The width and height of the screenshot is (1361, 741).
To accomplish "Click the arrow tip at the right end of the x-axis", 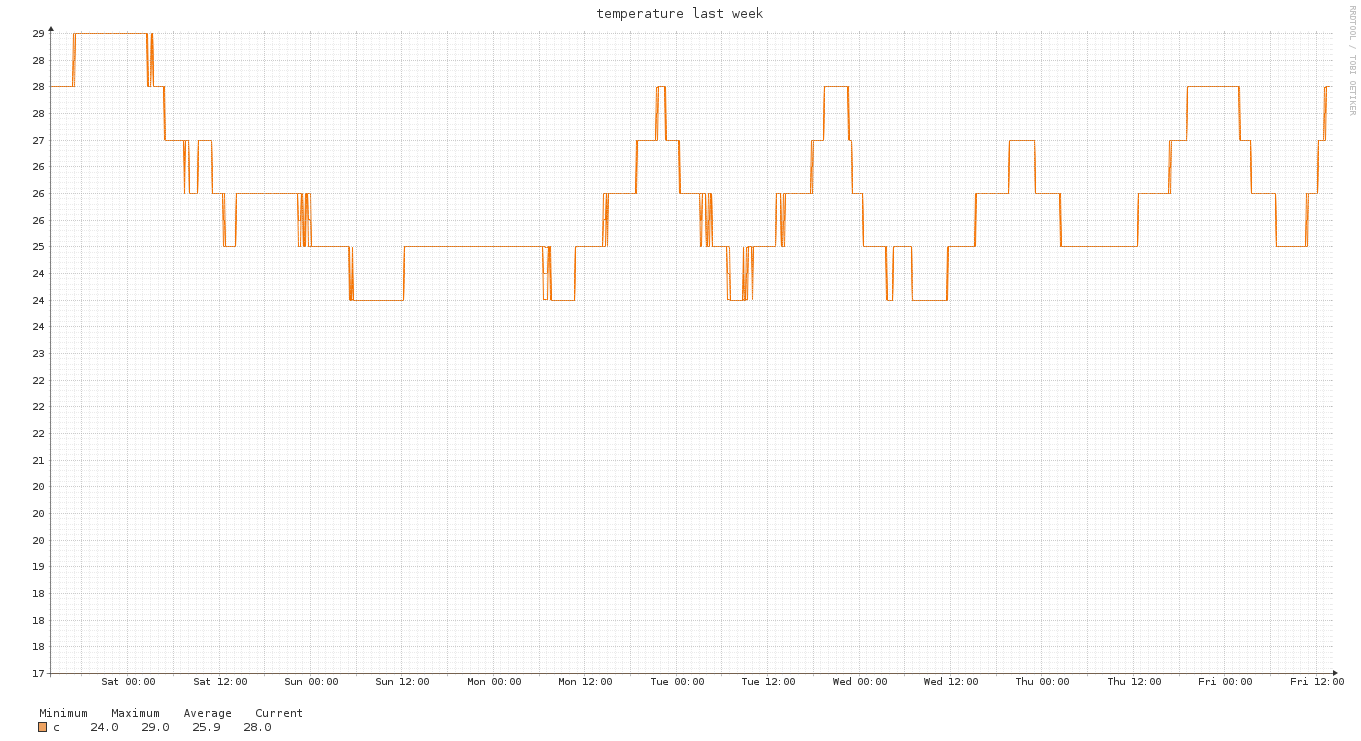I will click(1335, 673).
